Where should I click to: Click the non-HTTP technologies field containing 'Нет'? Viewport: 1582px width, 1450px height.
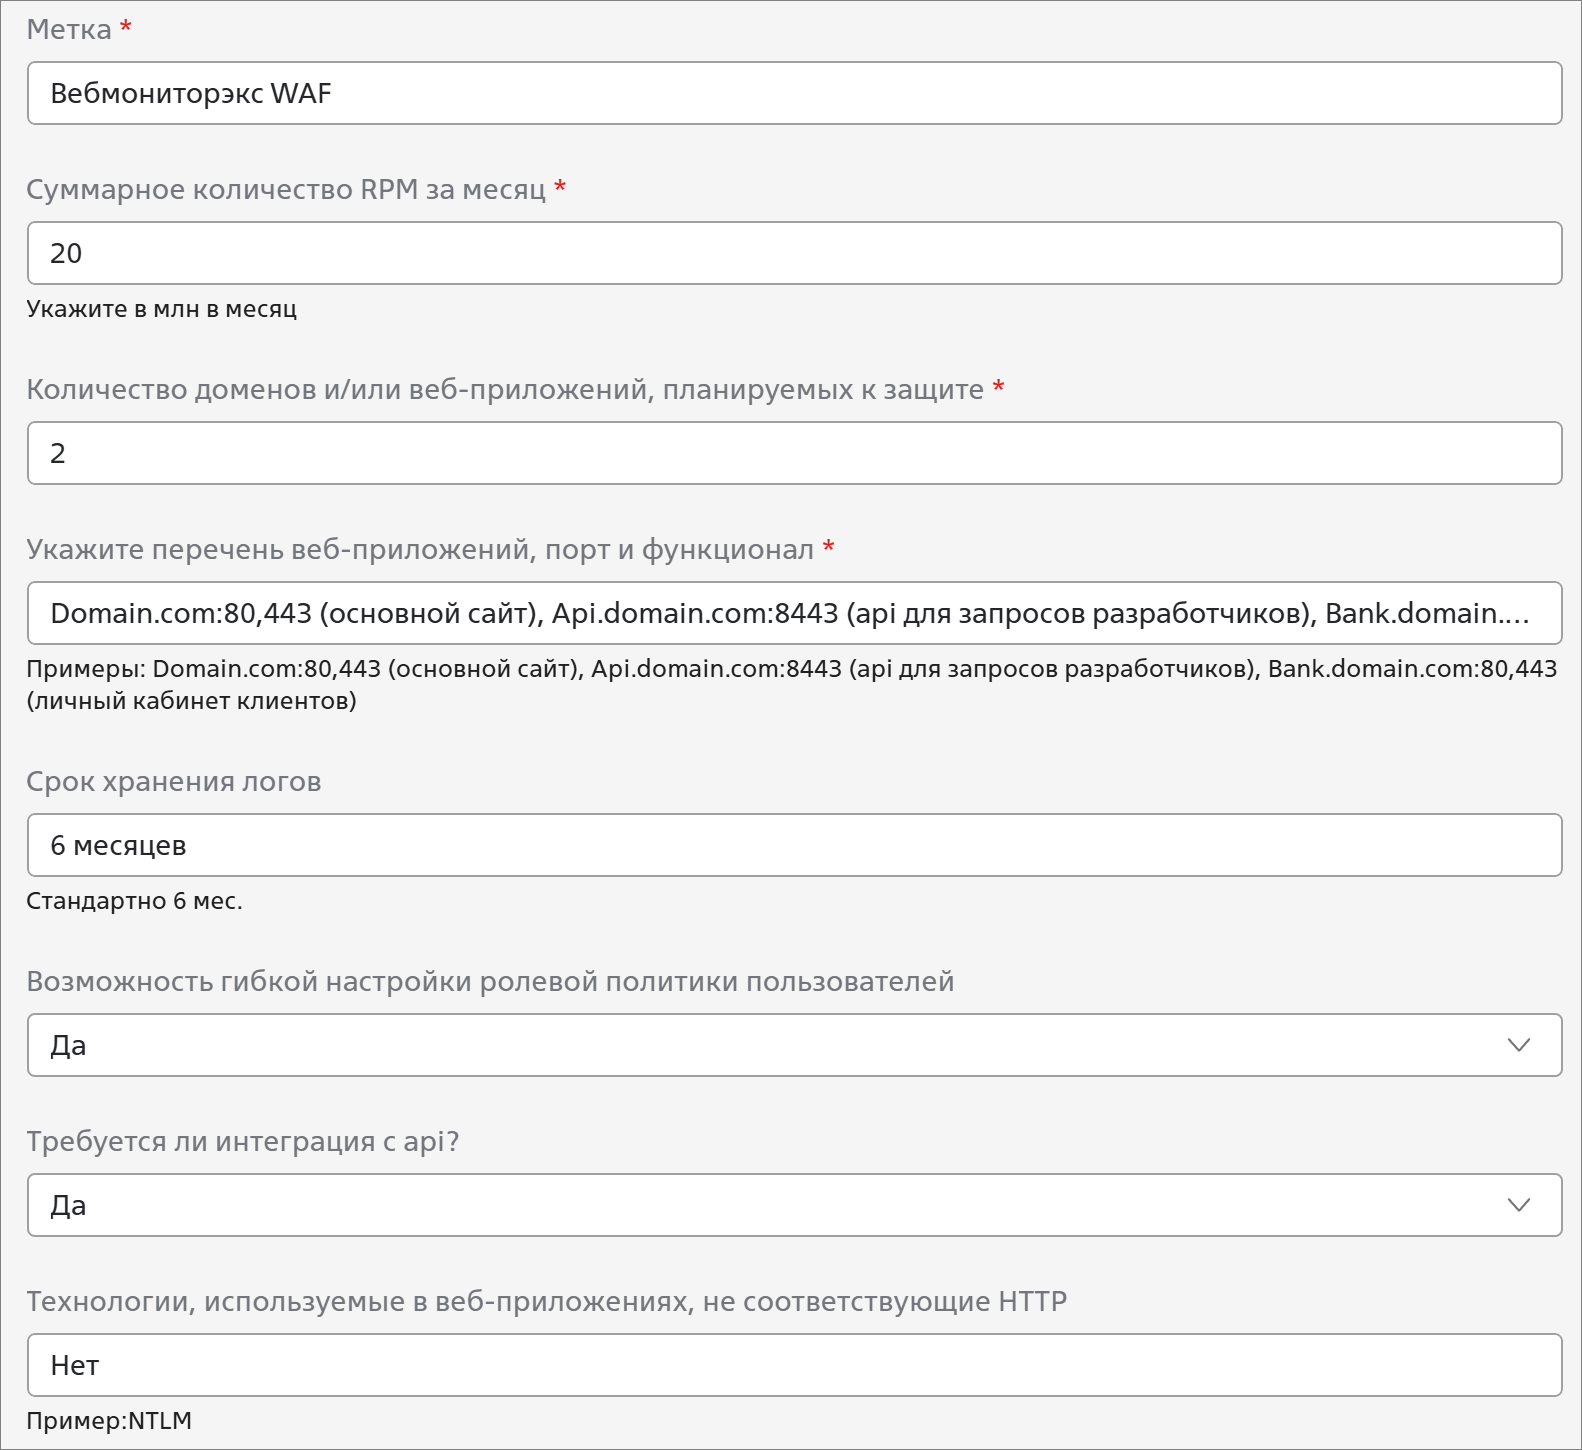pos(794,1365)
